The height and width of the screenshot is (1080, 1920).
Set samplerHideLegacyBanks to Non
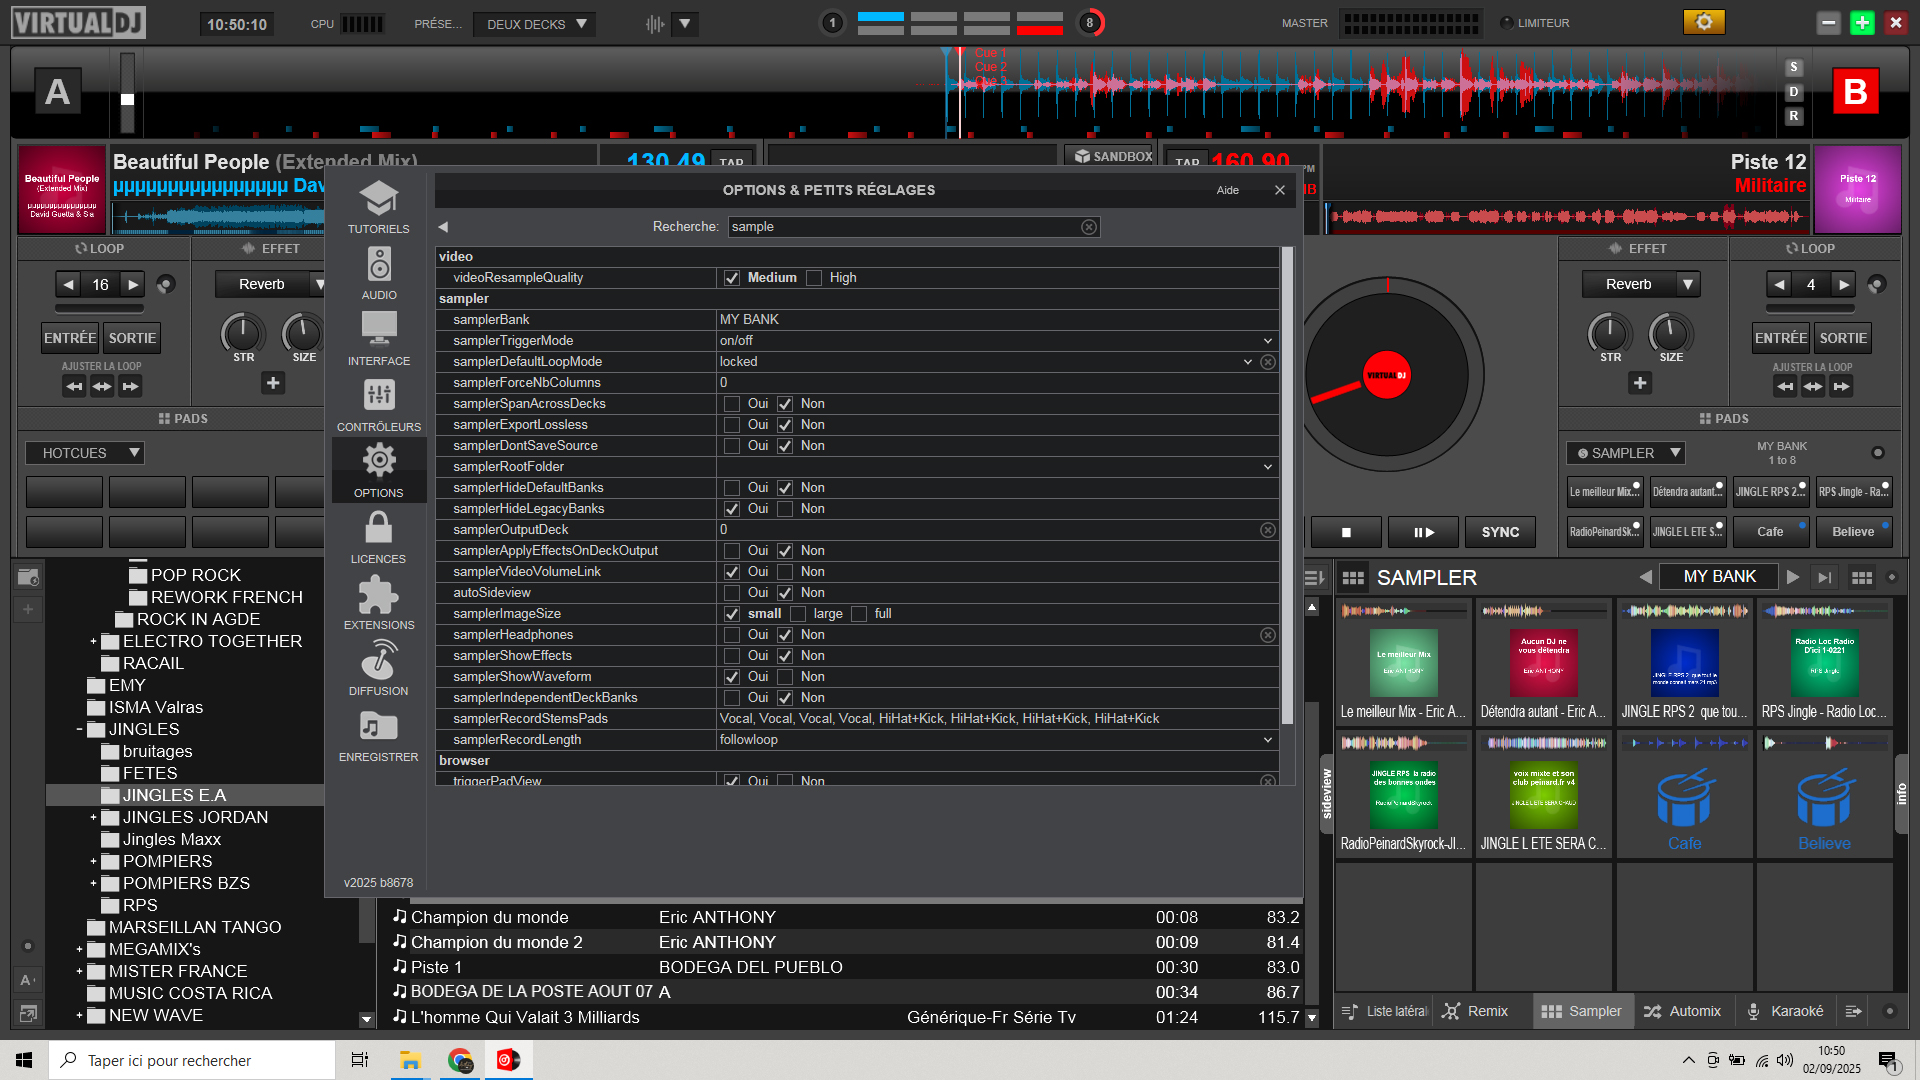(x=785, y=509)
